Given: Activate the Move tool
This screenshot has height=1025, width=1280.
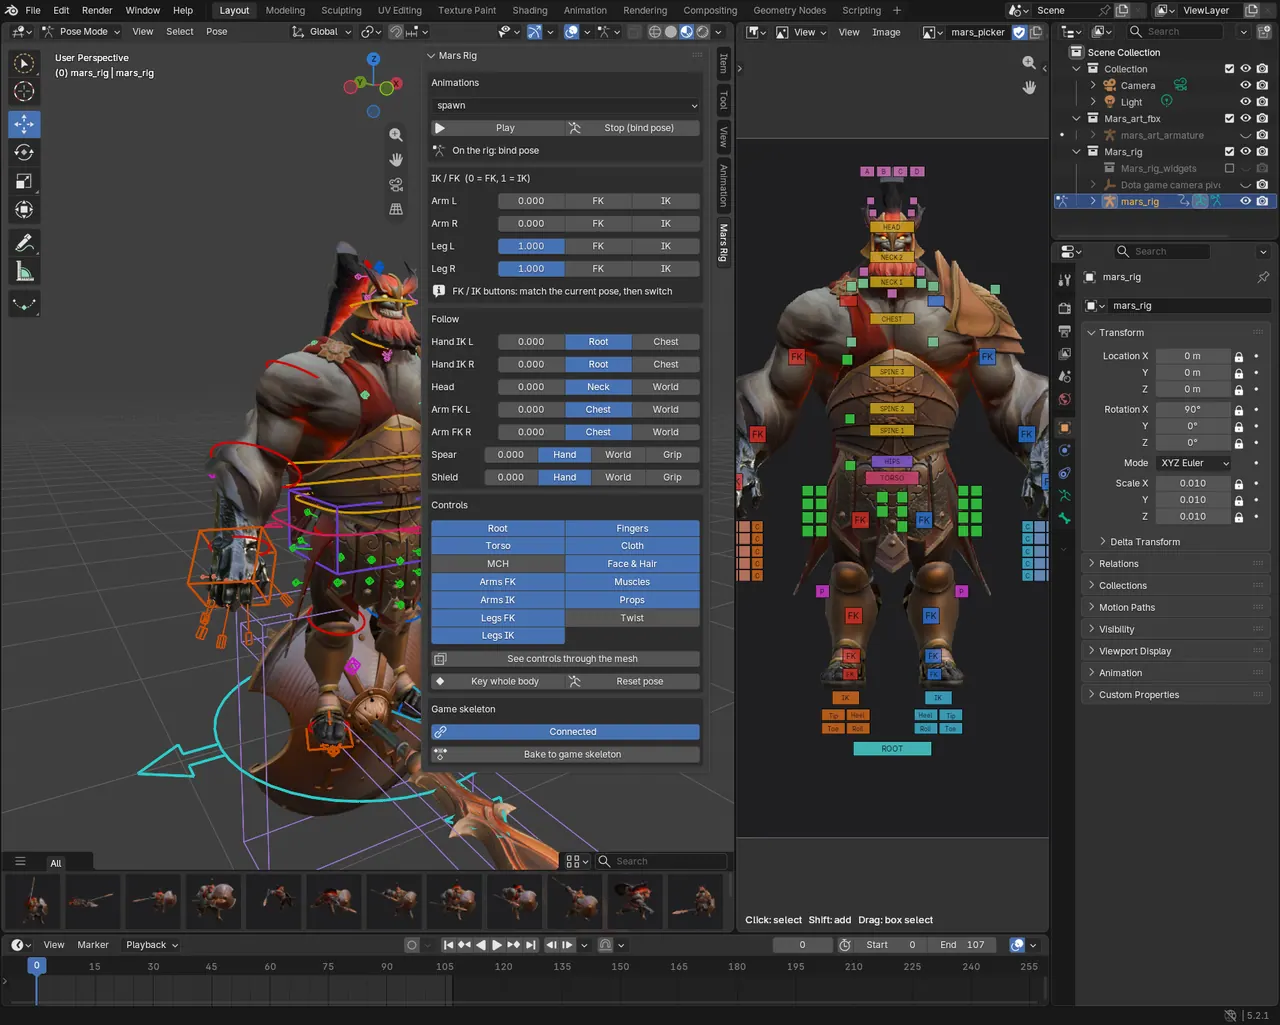Looking at the screenshot, I should click(24, 124).
